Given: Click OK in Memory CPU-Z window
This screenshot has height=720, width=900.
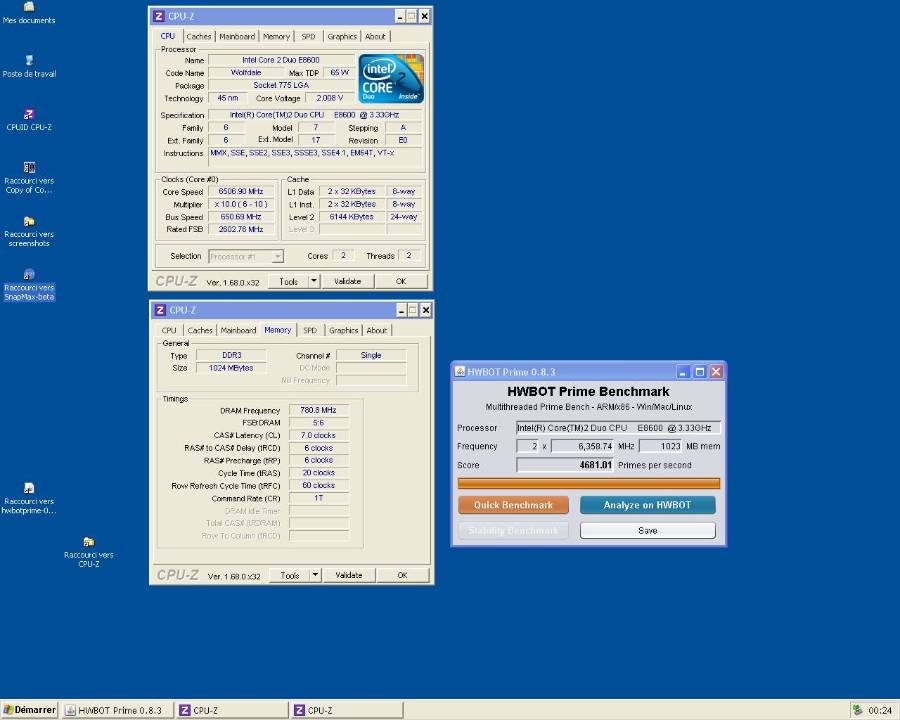Looking at the screenshot, I should 402,575.
